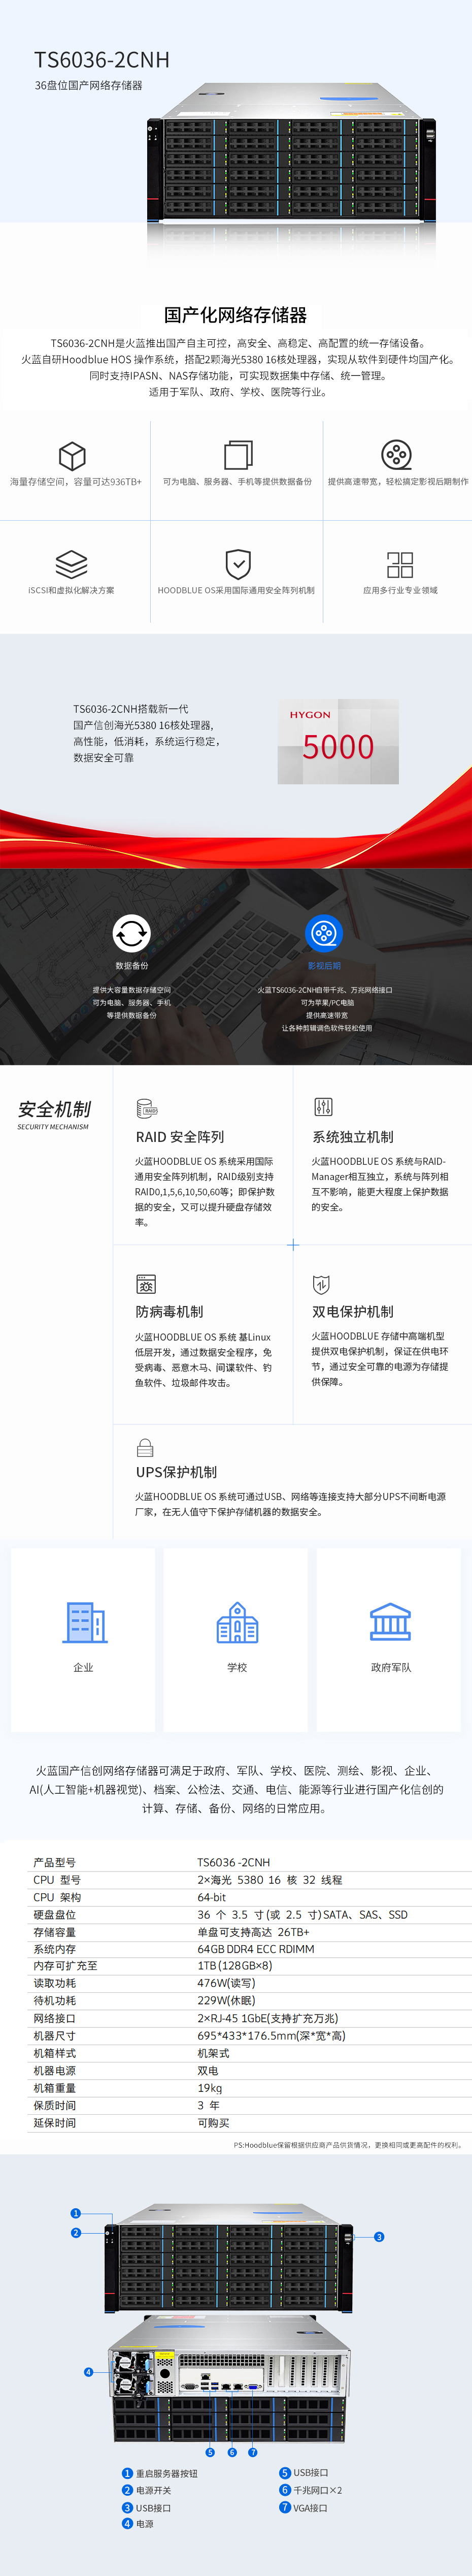Click the spec value 19kg

[x=210, y=2088]
